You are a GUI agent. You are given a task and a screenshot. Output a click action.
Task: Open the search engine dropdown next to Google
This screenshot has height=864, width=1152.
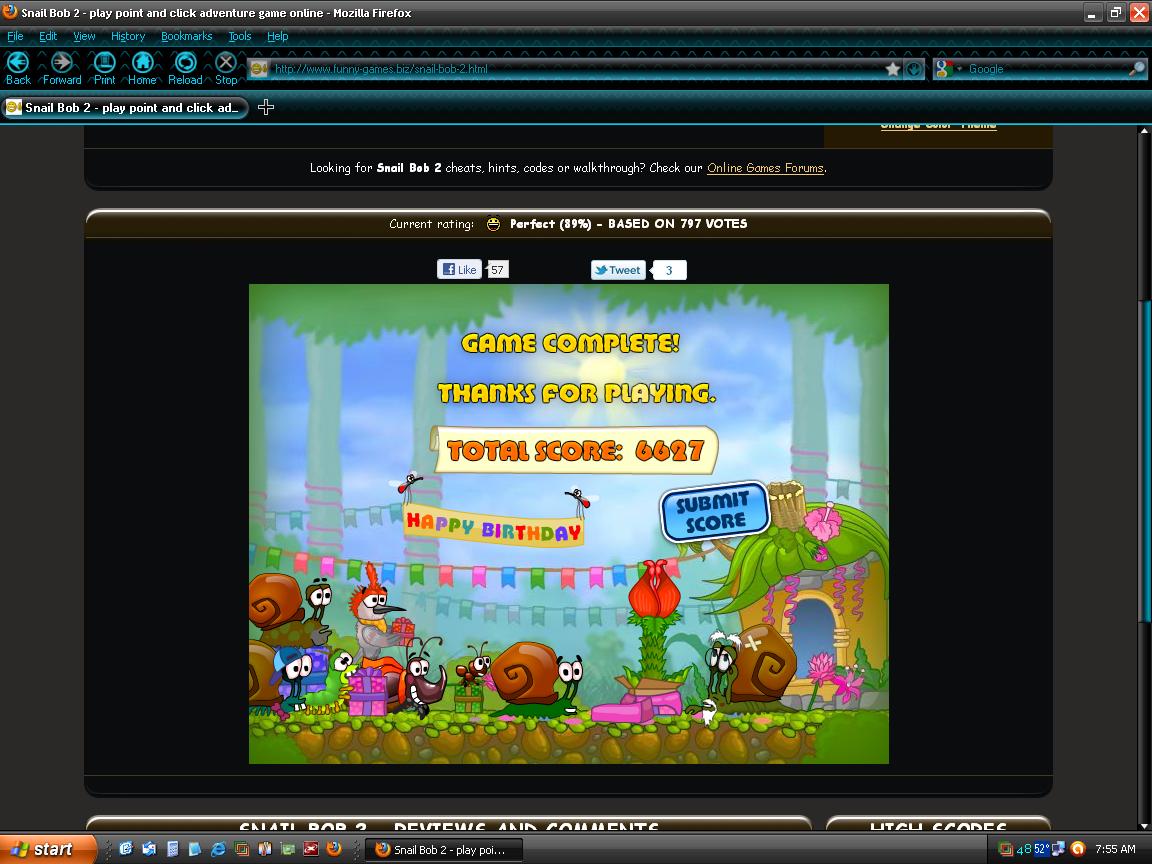(x=960, y=69)
